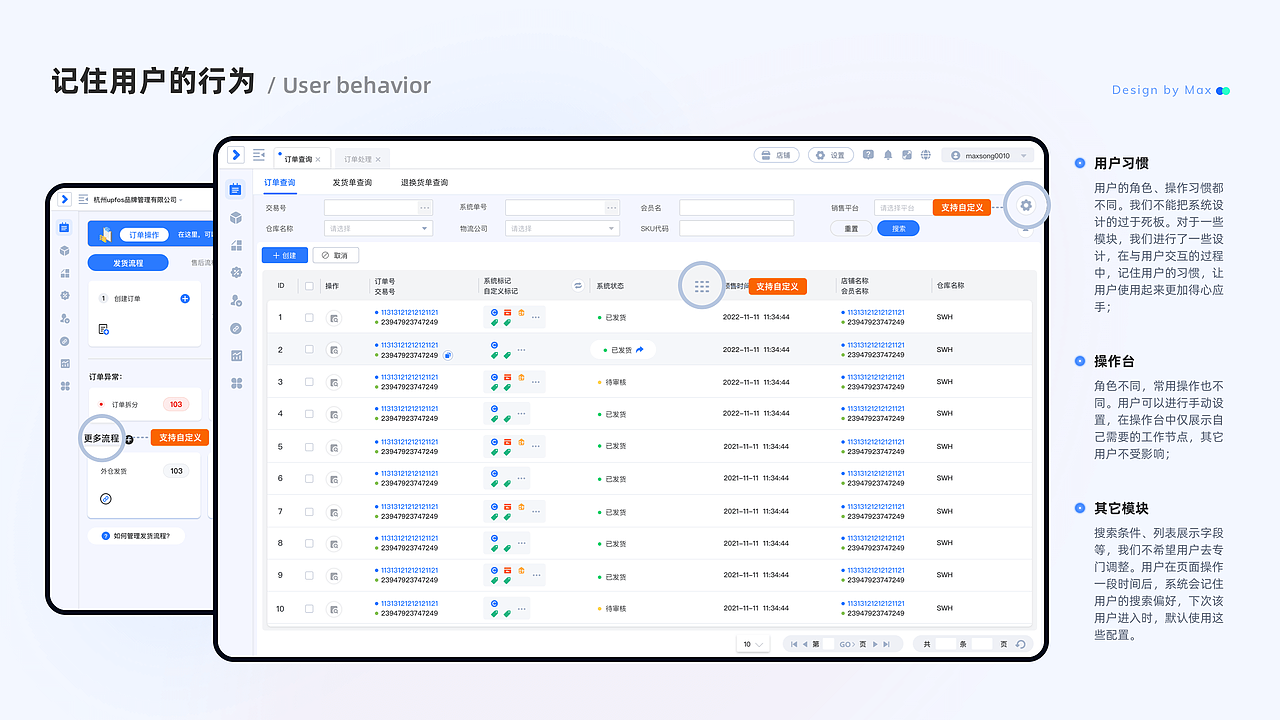Viewport: 1280px width, 720px height.
Task: Check the checkbox for row 9
Action: click(x=309, y=575)
